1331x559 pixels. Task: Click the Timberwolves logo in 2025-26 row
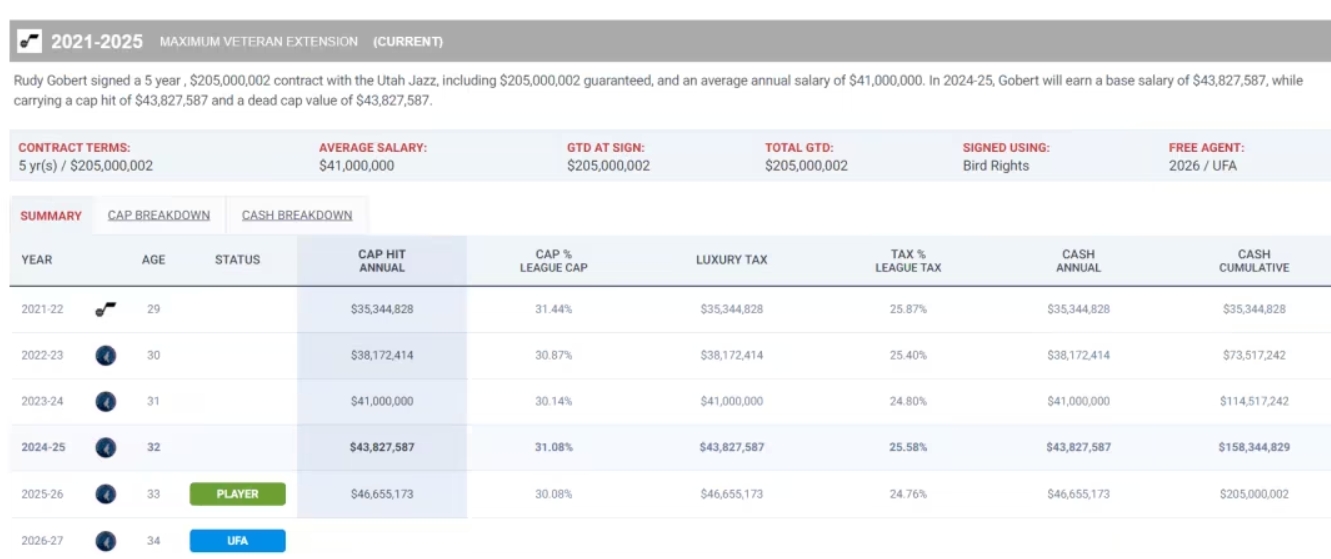pyautogui.click(x=105, y=494)
